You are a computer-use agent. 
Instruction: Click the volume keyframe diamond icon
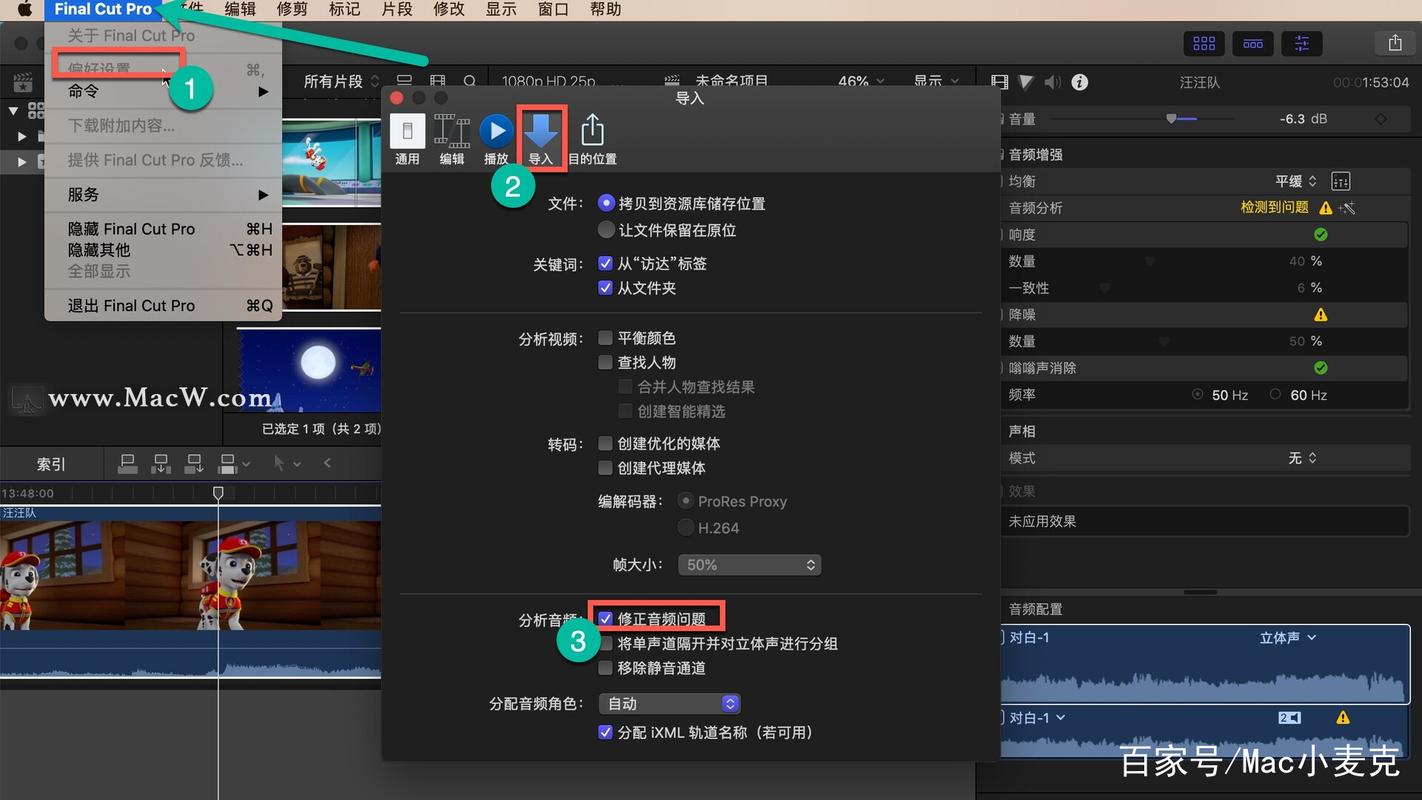pyautogui.click(x=1381, y=119)
